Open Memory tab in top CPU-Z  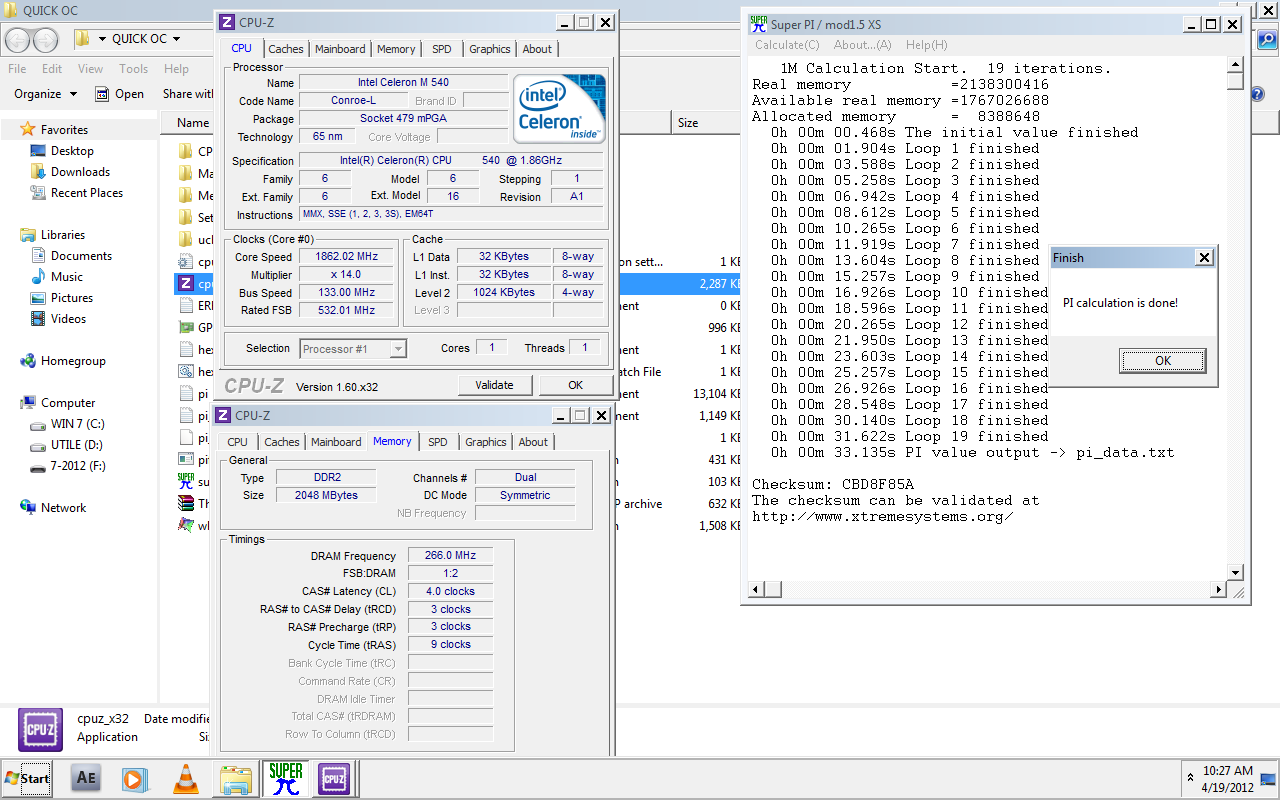(396, 49)
